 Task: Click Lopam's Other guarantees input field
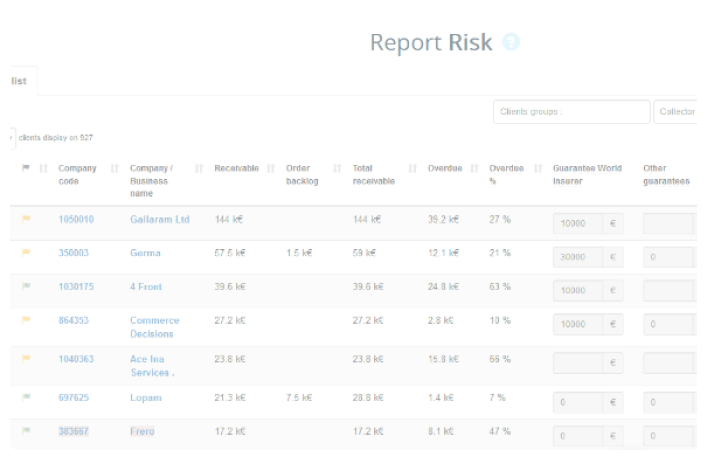668,402
